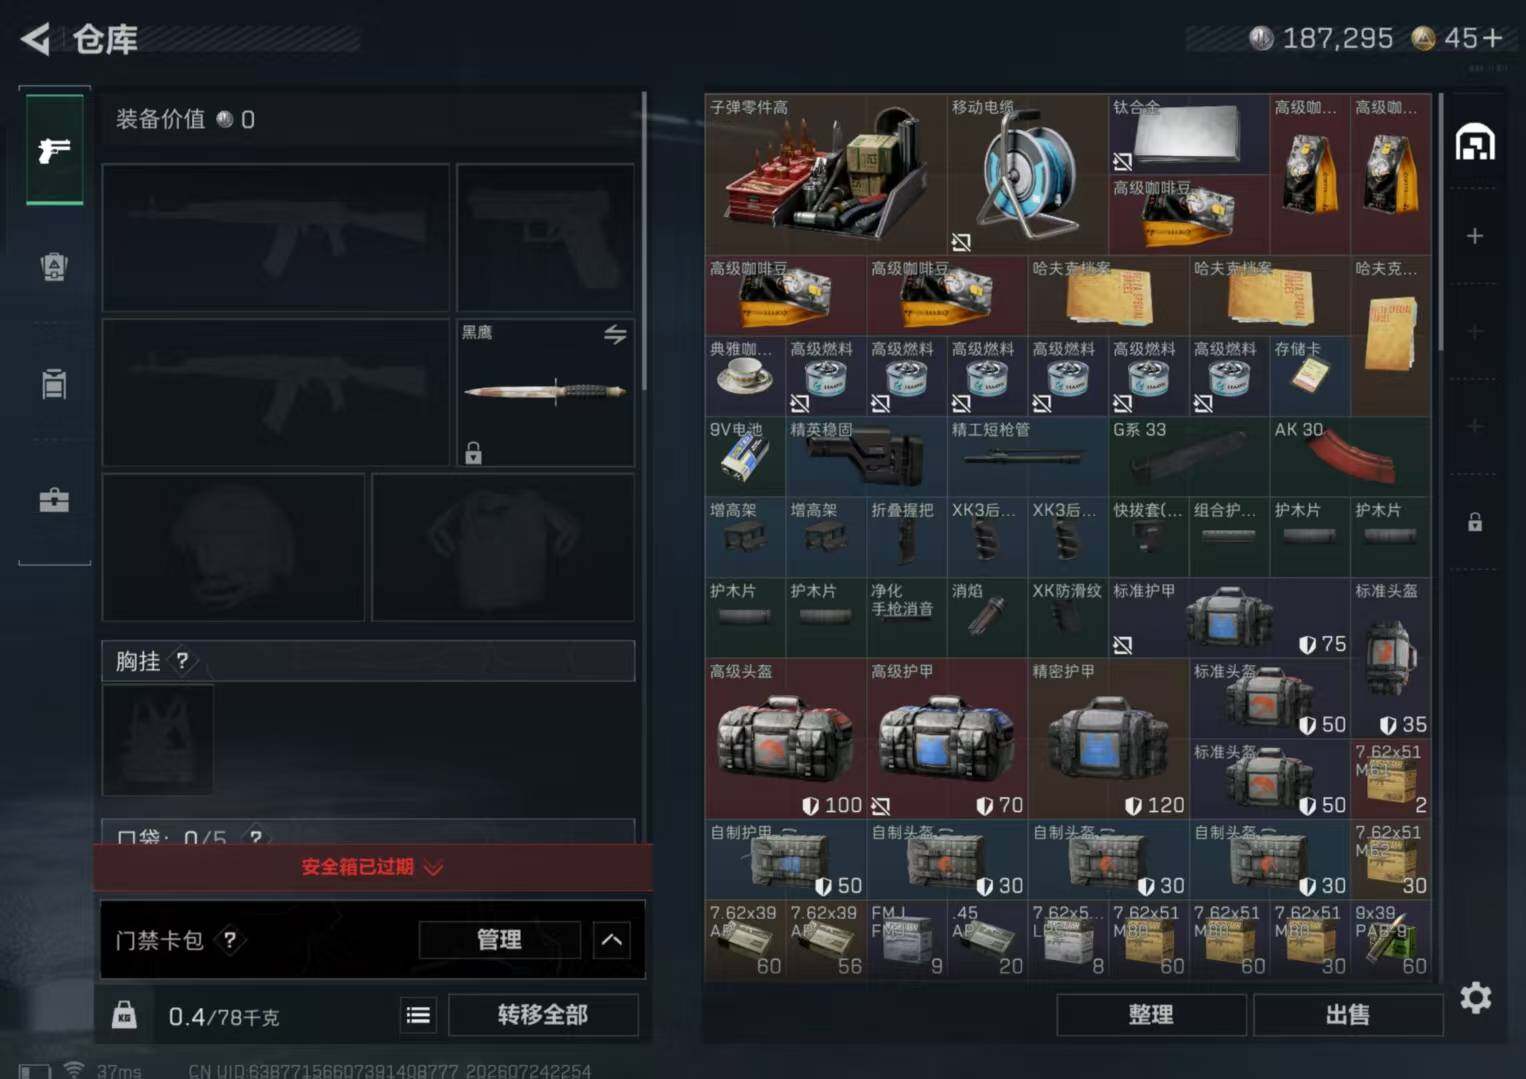Select the 快拔套 item
This screenshot has width=1526, height=1079.
click(1148, 537)
